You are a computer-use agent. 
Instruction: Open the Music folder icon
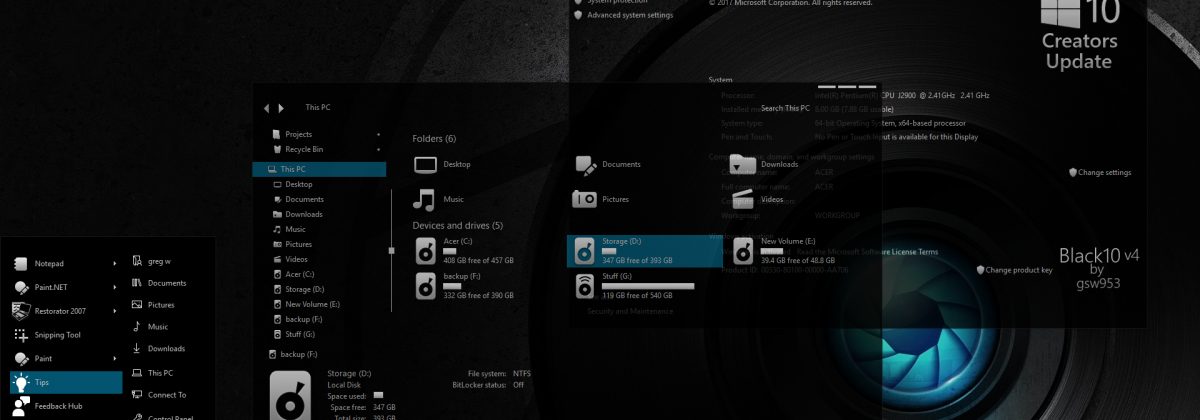click(425, 199)
